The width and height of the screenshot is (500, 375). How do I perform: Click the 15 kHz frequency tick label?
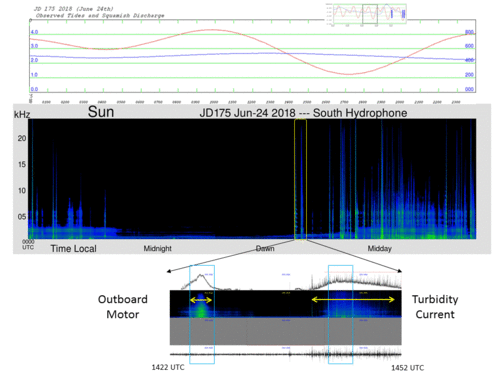click(x=22, y=164)
